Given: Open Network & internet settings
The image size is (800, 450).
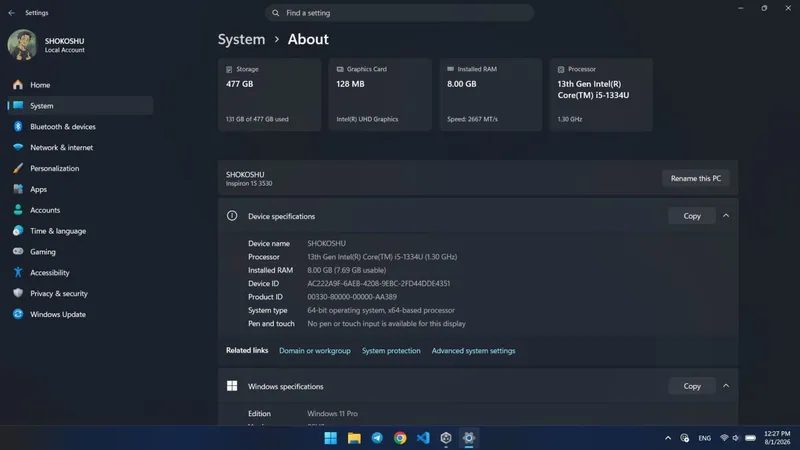Looking at the screenshot, I should (x=80, y=147).
